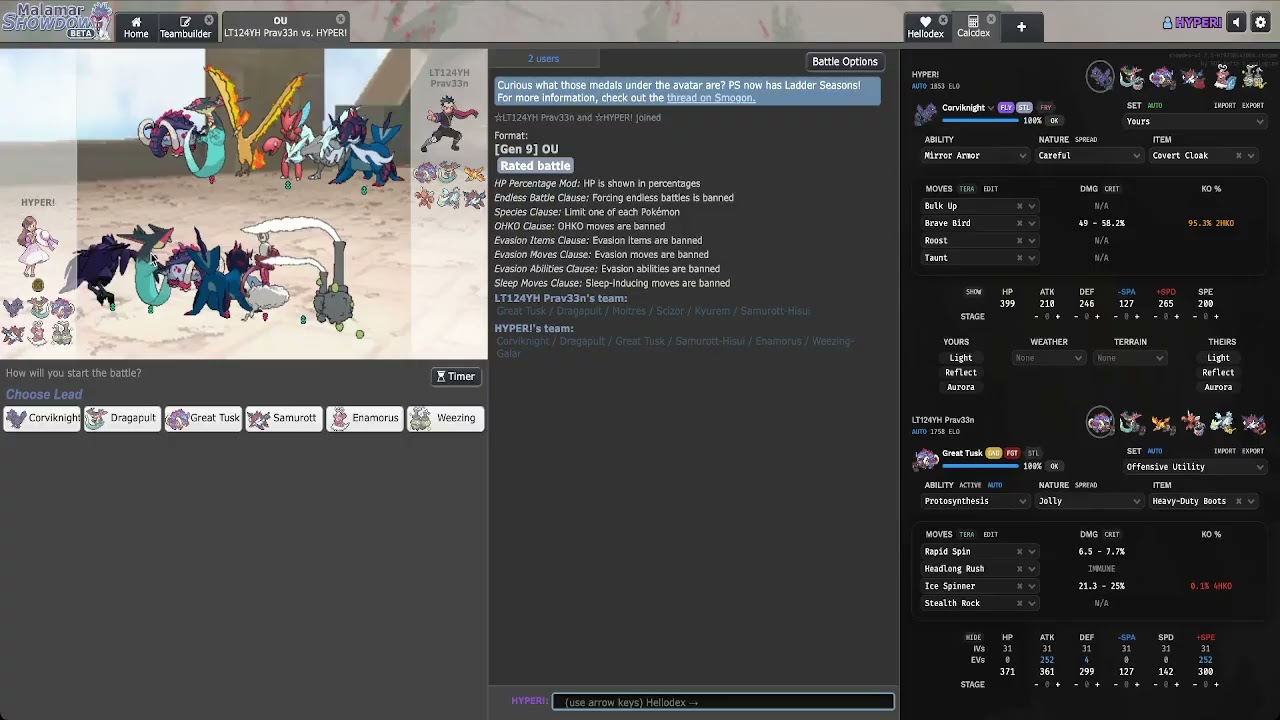The height and width of the screenshot is (720, 1280).
Task: Select opponent's Samurott-Hisui icon in Calcdex
Action: [x=1254, y=422]
